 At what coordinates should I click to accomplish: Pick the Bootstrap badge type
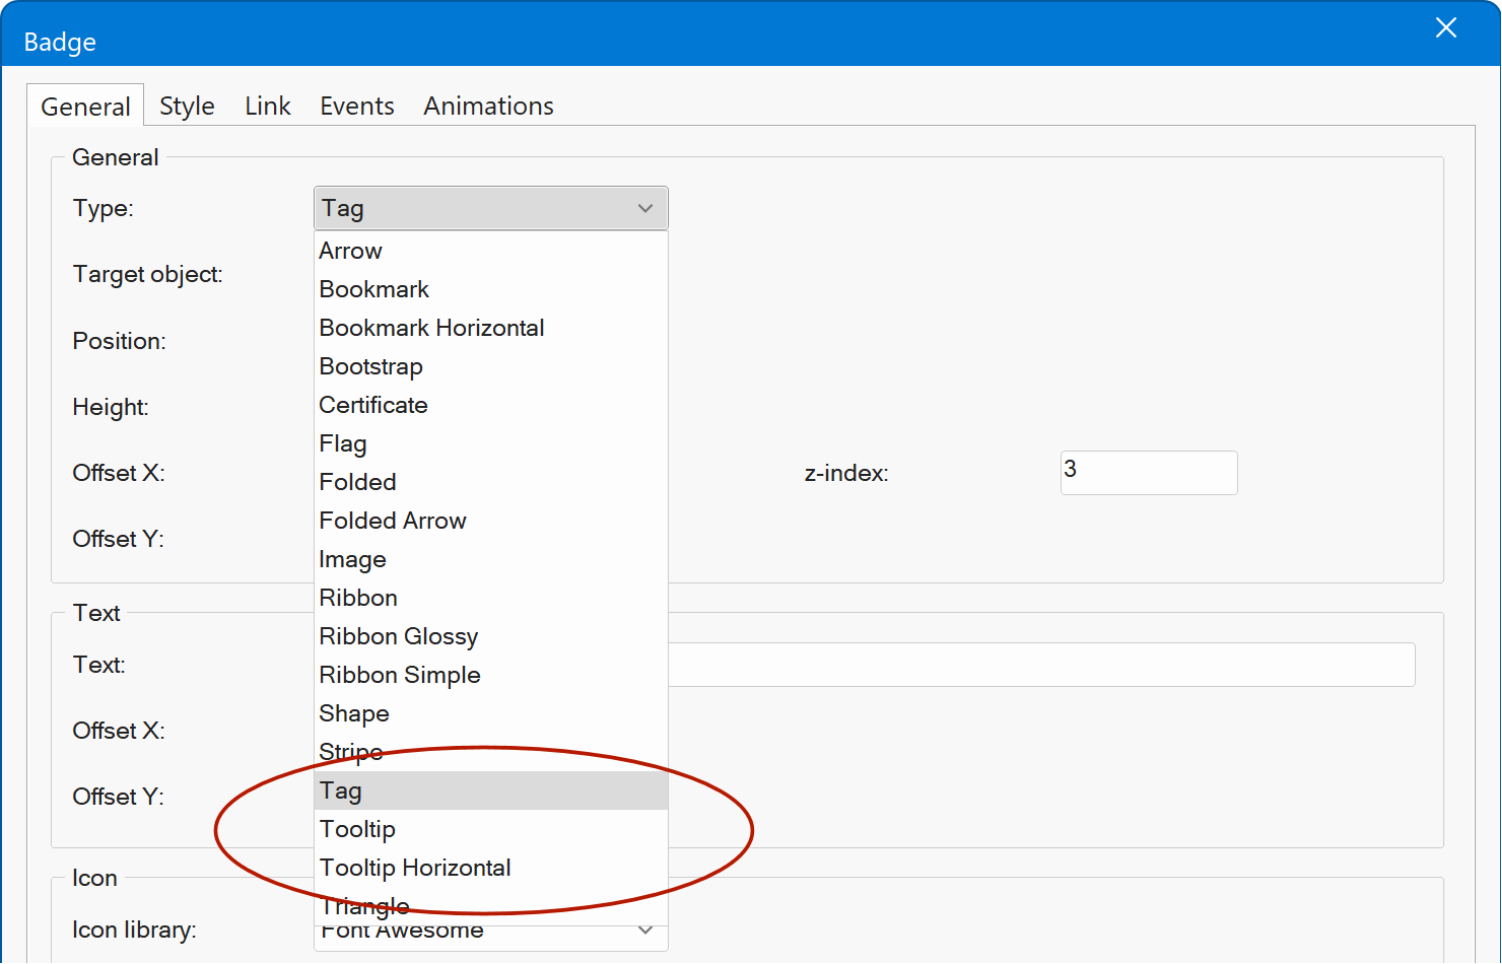point(371,367)
